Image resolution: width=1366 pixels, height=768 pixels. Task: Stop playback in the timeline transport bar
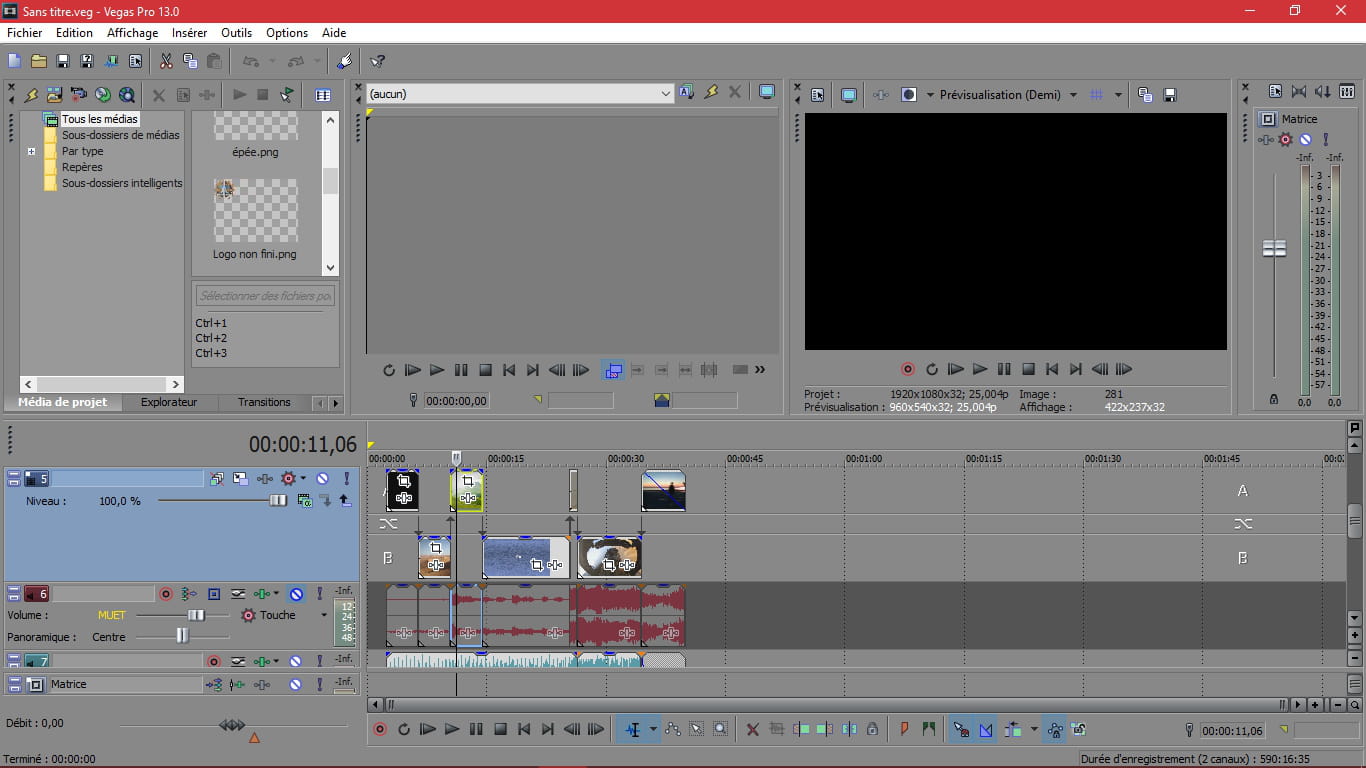point(500,730)
